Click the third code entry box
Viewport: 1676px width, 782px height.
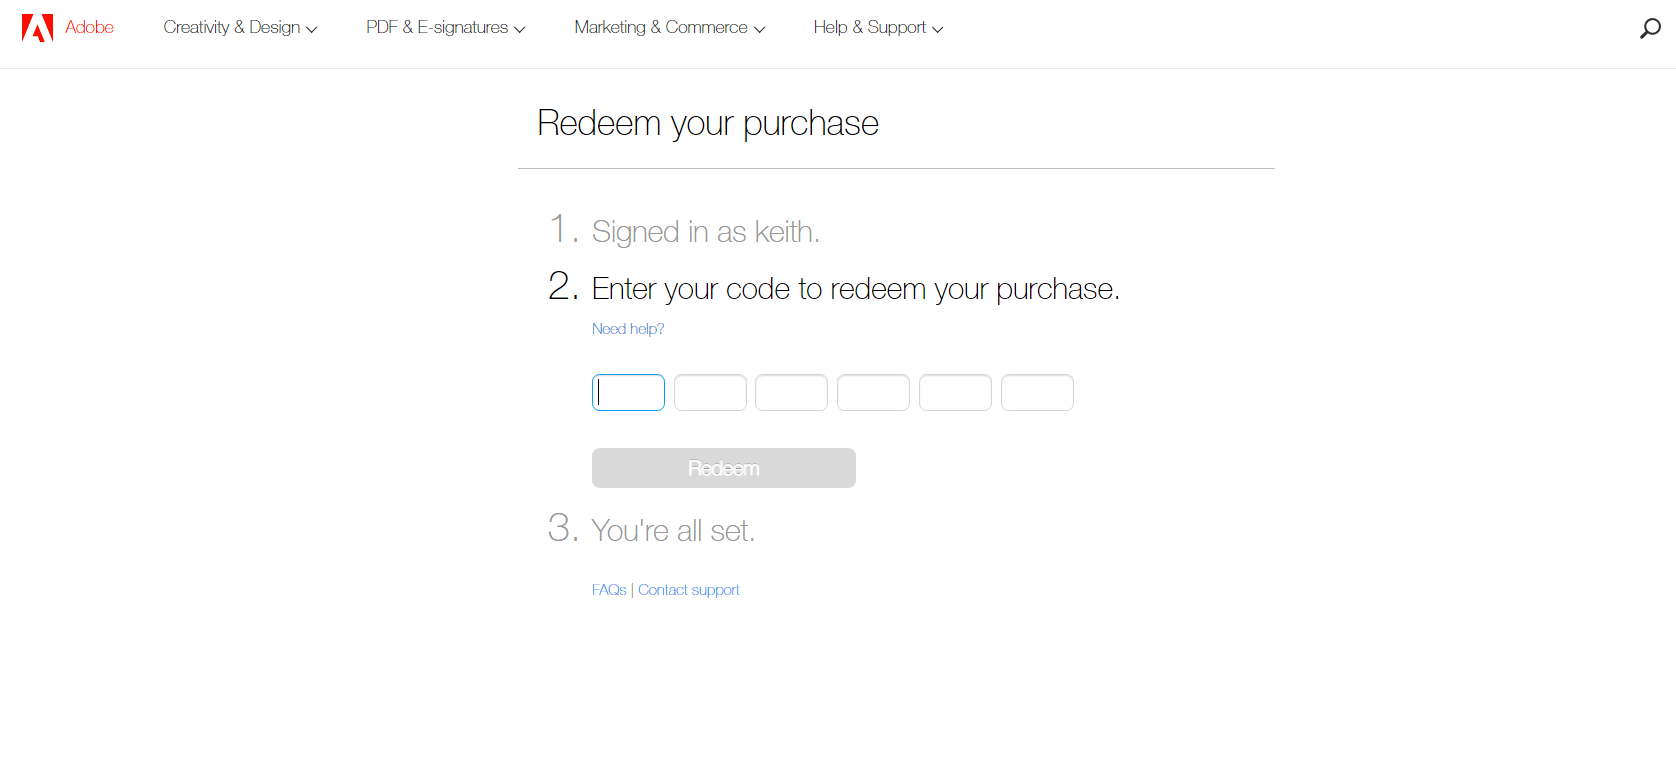(x=791, y=392)
